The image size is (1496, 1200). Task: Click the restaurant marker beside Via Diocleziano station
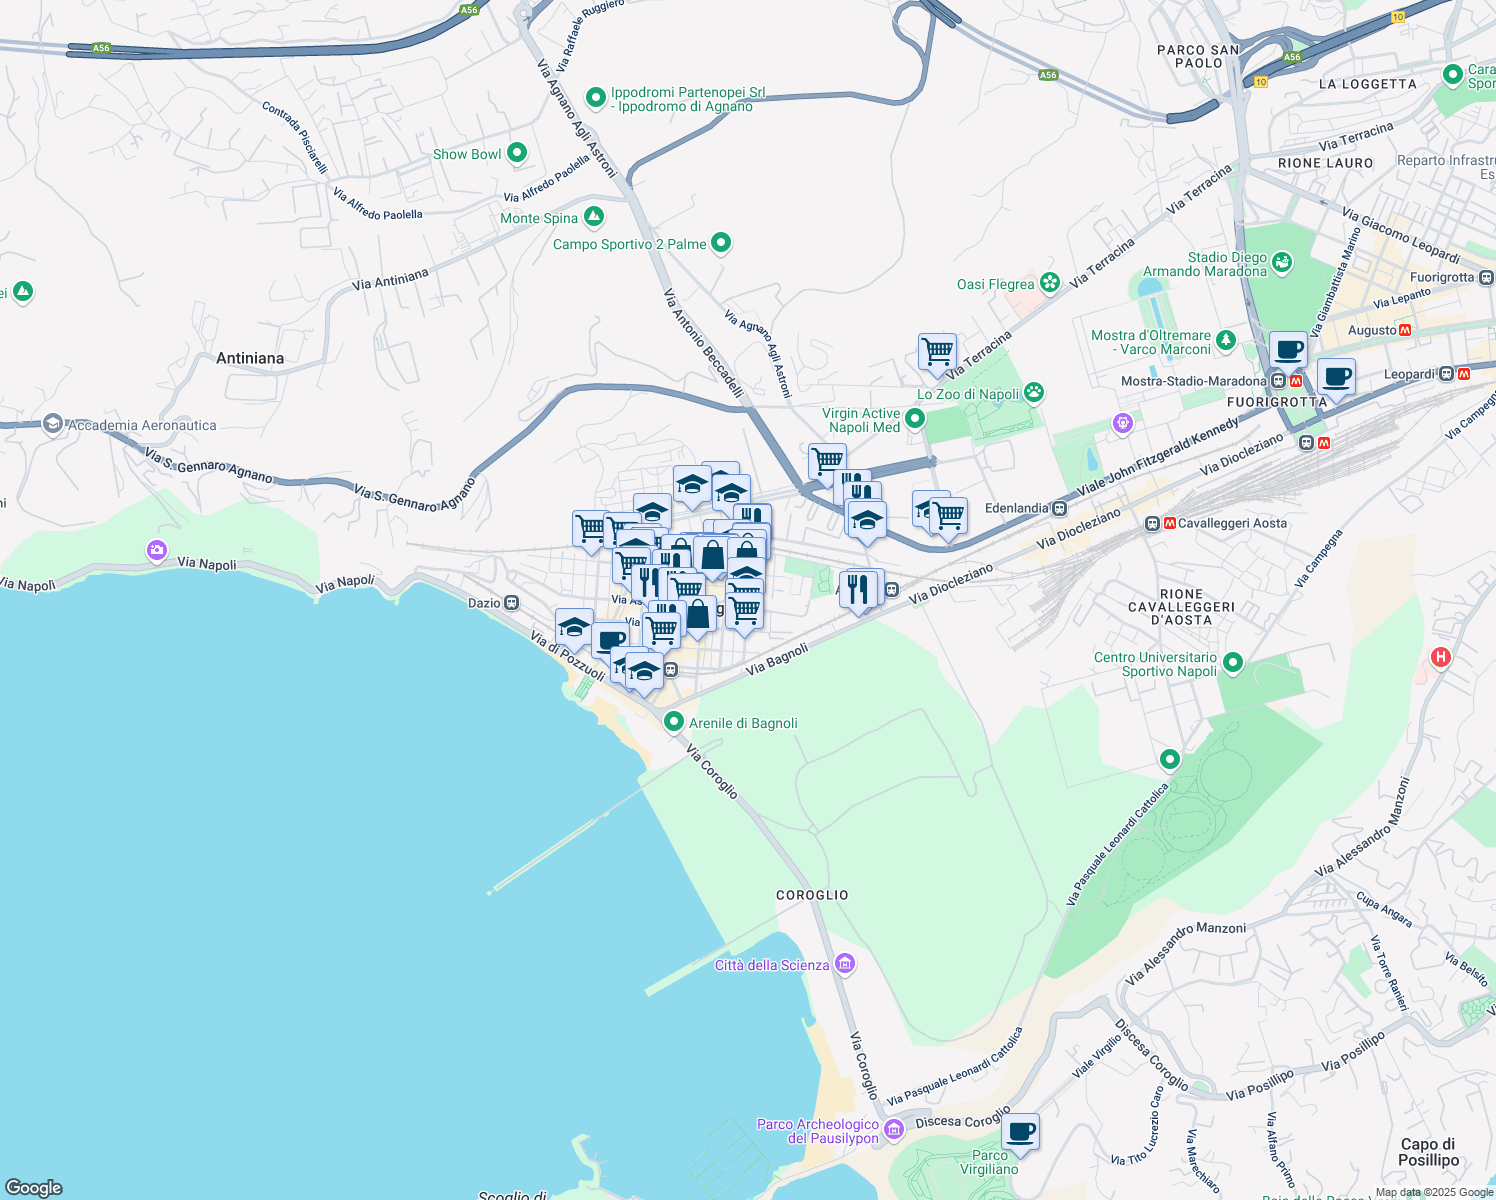pos(858,590)
